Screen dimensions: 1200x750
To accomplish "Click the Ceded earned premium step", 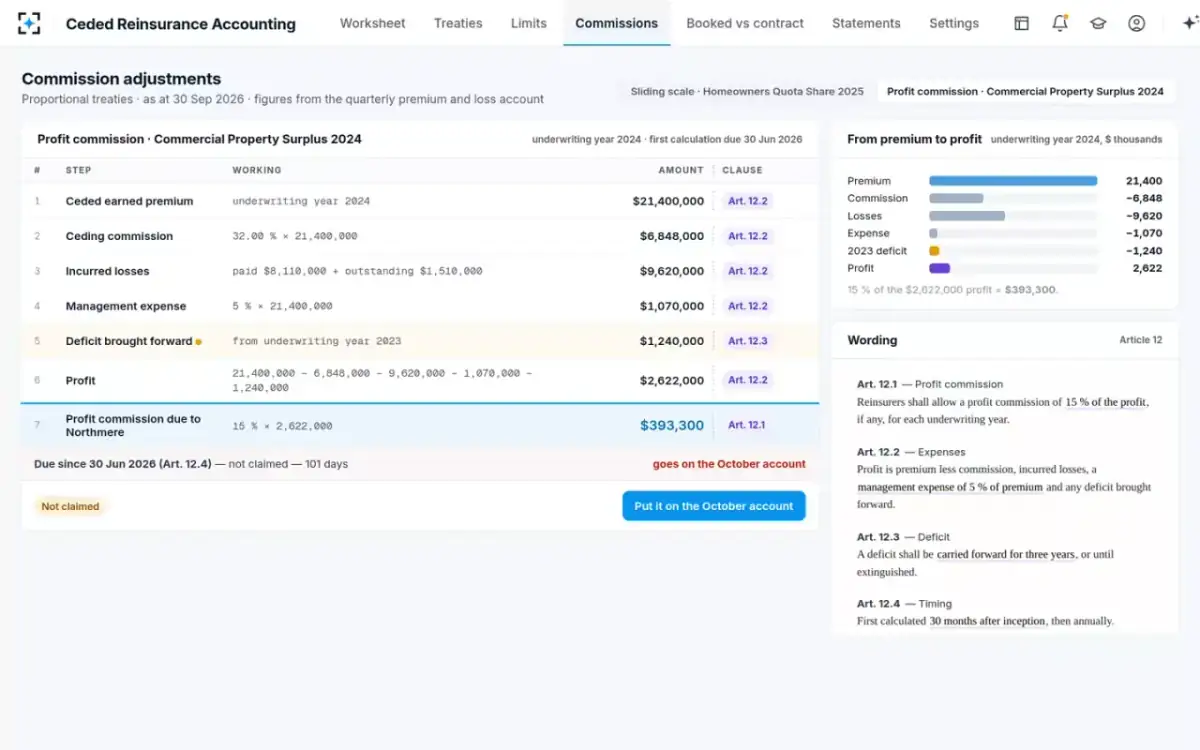I will click(x=129, y=201).
